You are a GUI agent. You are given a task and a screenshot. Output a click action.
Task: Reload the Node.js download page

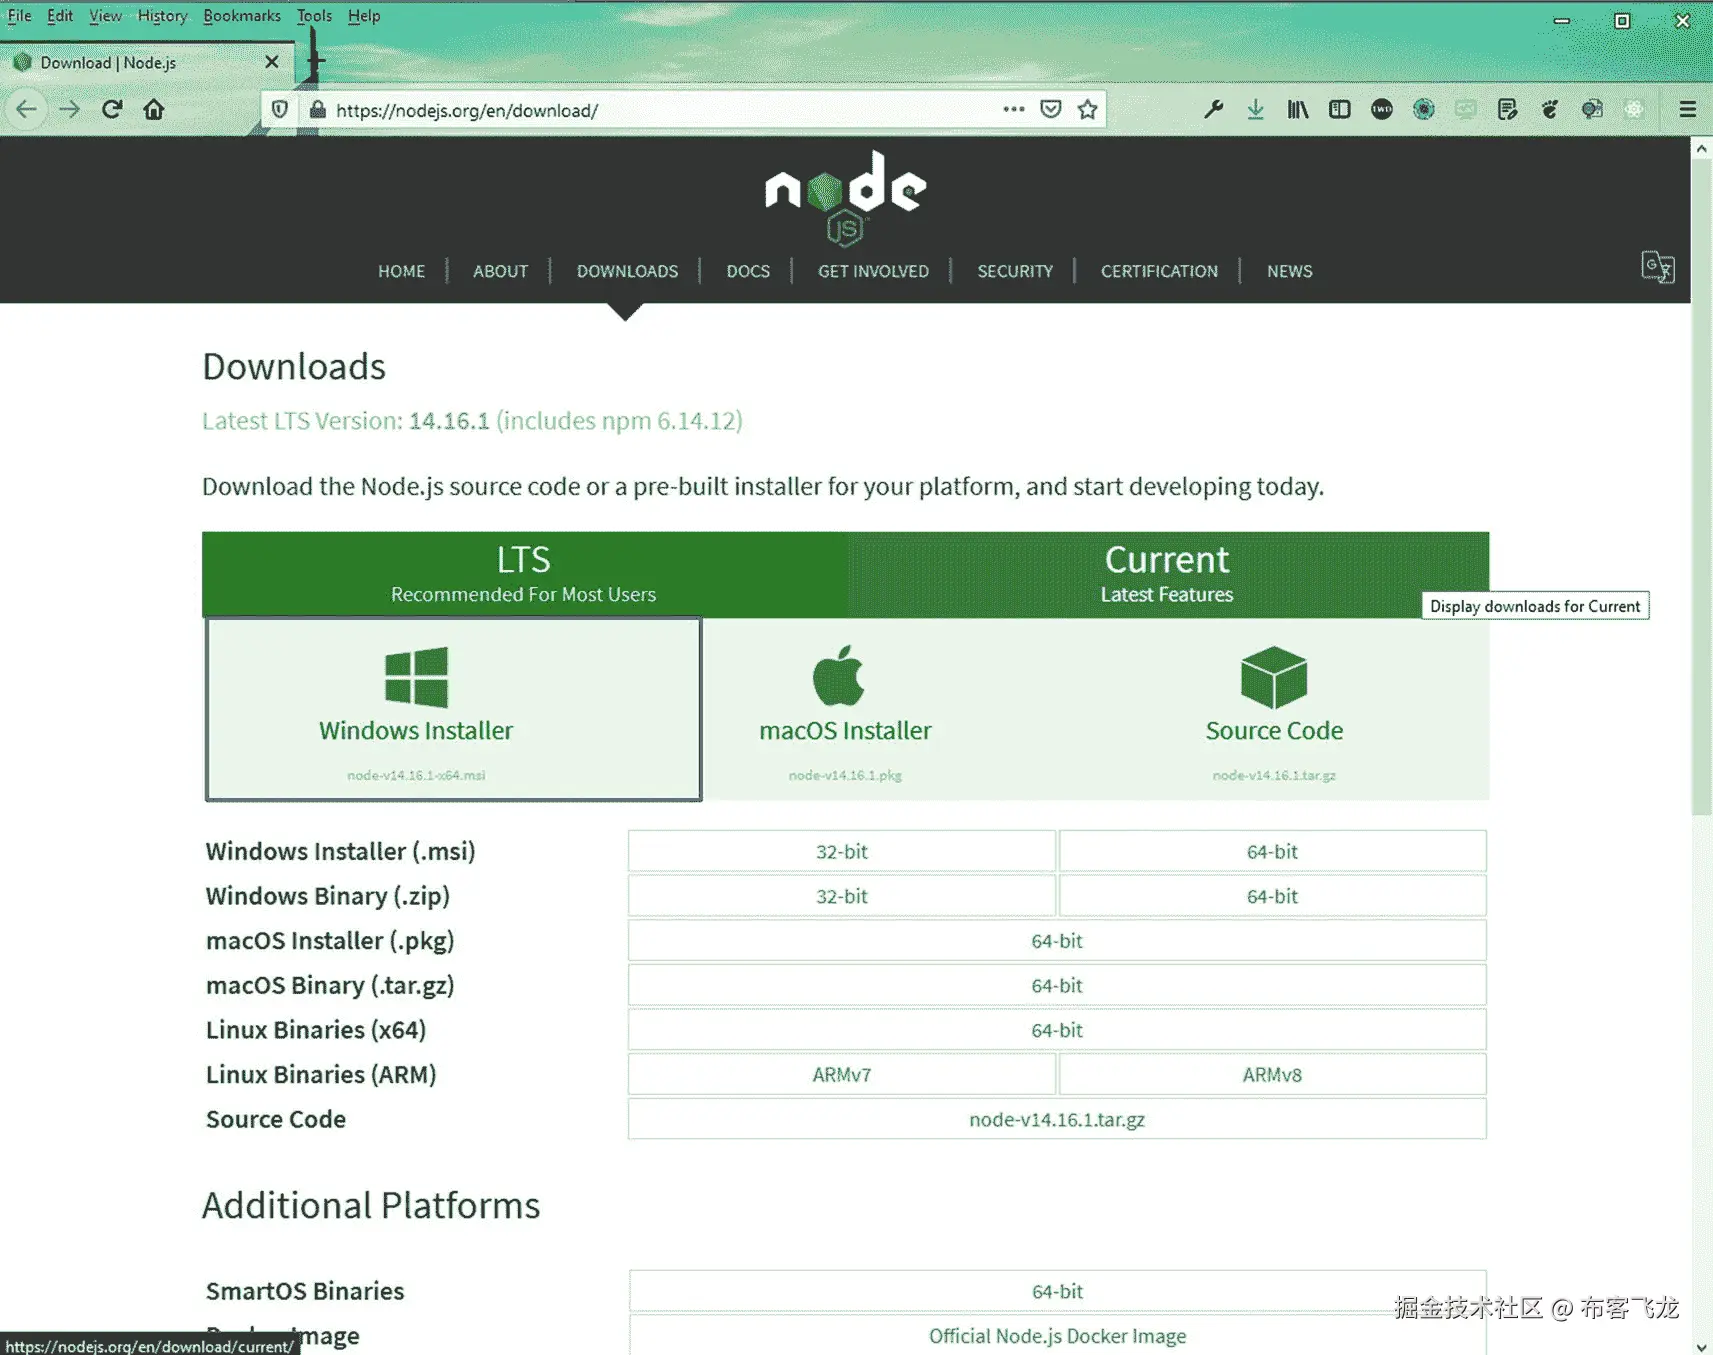click(x=112, y=109)
